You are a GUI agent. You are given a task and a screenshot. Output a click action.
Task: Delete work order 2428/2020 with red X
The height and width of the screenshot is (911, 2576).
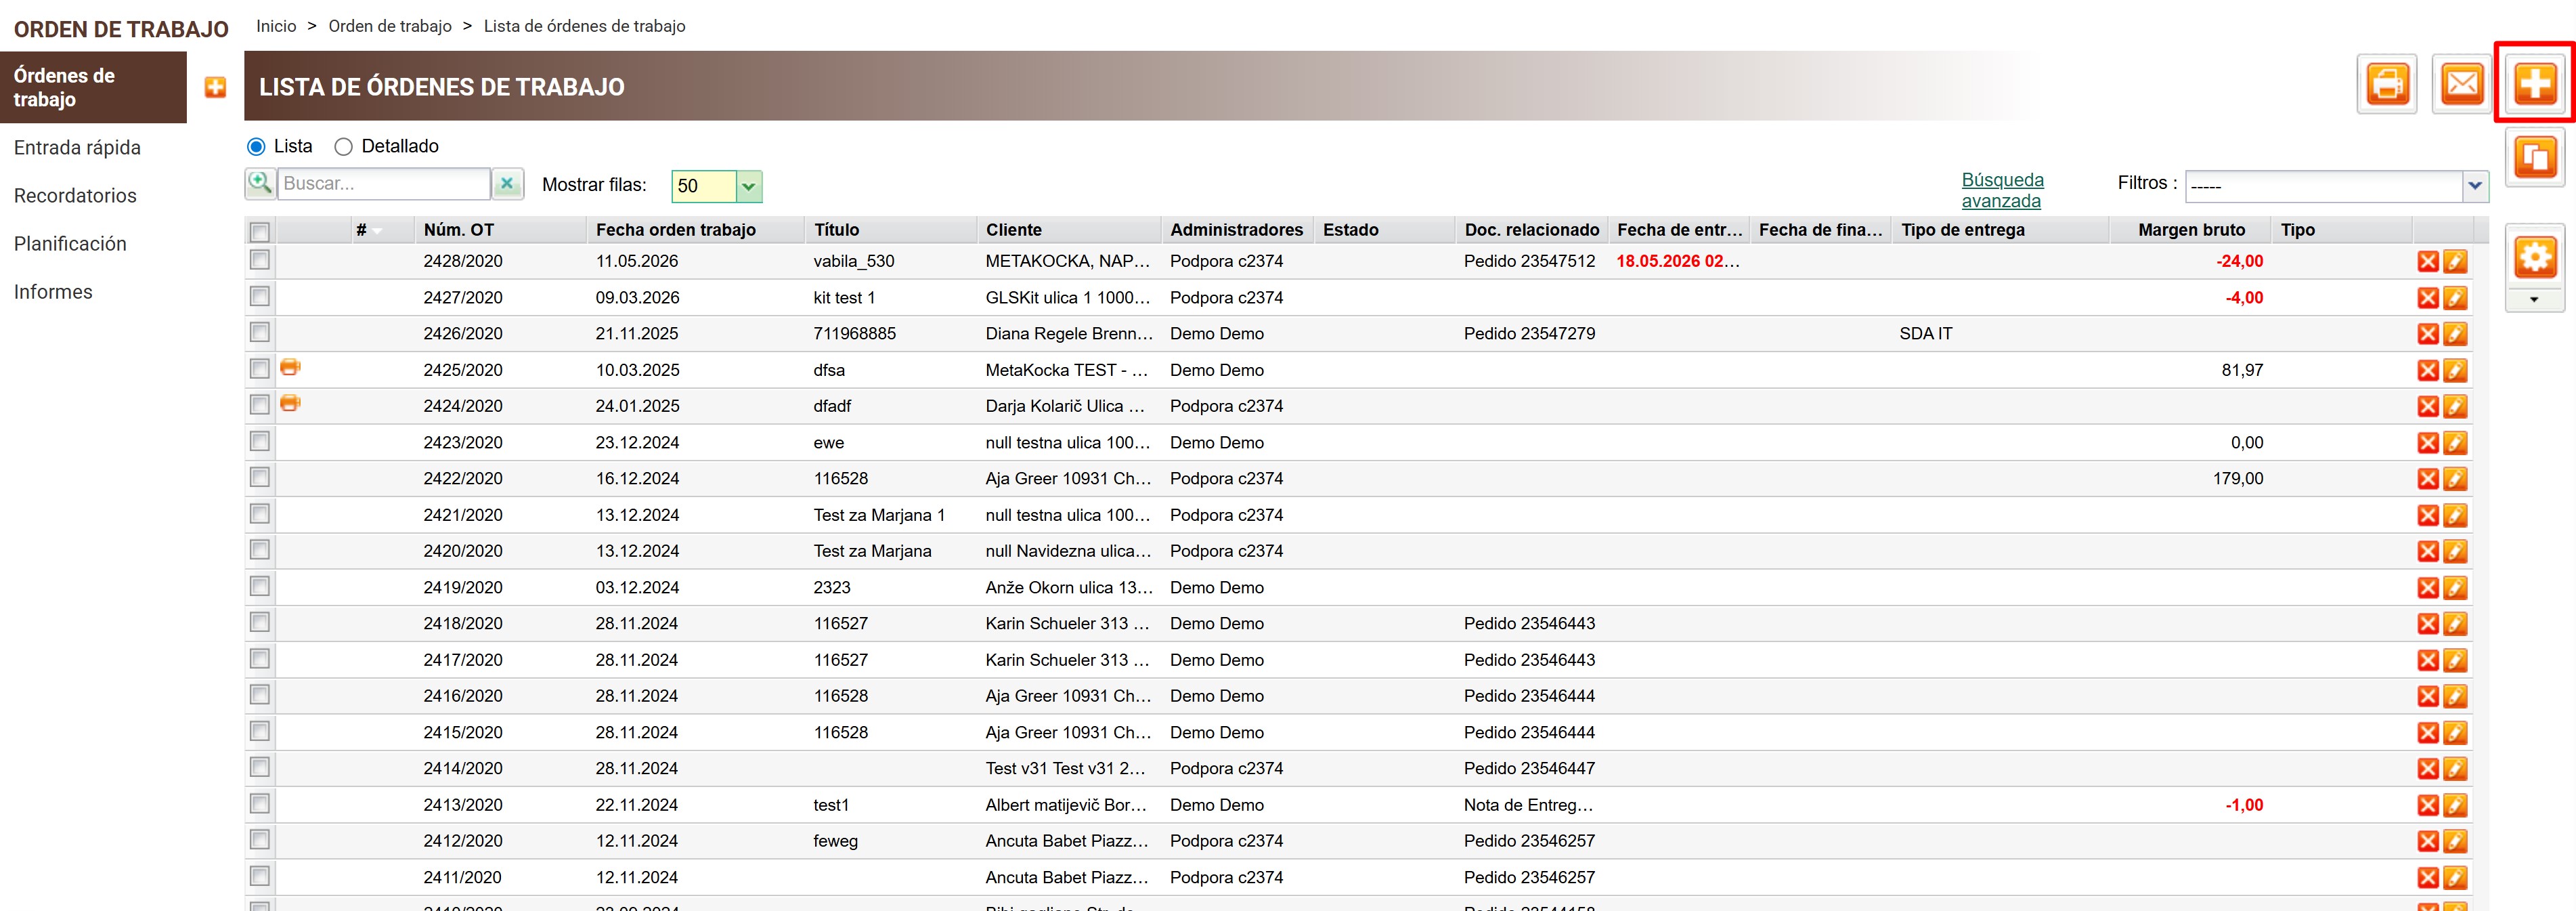(x=2427, y=262)
